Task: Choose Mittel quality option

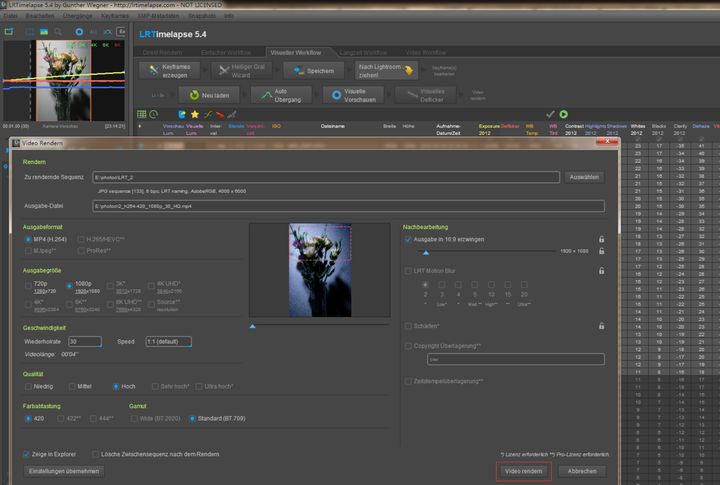Action: pos(72,387)
